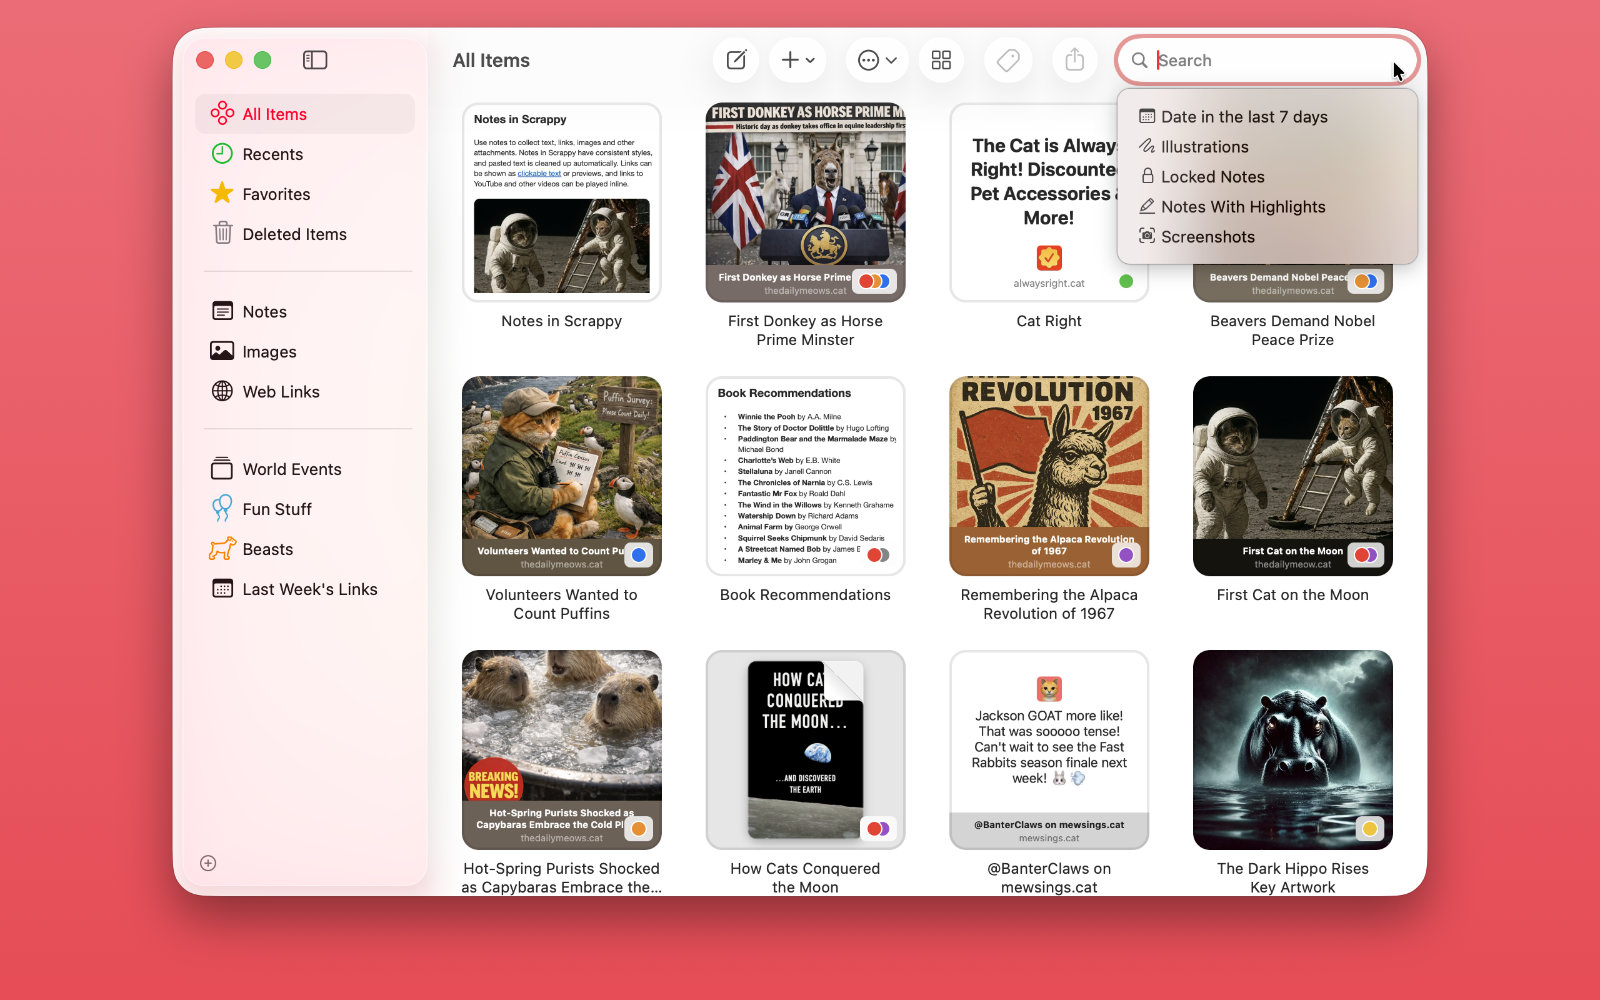The height and width of the screenshot is (1000, 1600).
Task: Select the Screenshots search filter
Action: [x=1207, y=236]
